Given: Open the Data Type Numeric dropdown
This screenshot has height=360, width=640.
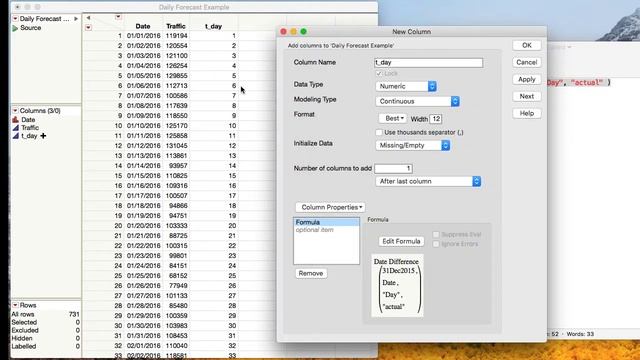Looking at the screenshot, I should (406, 86).
